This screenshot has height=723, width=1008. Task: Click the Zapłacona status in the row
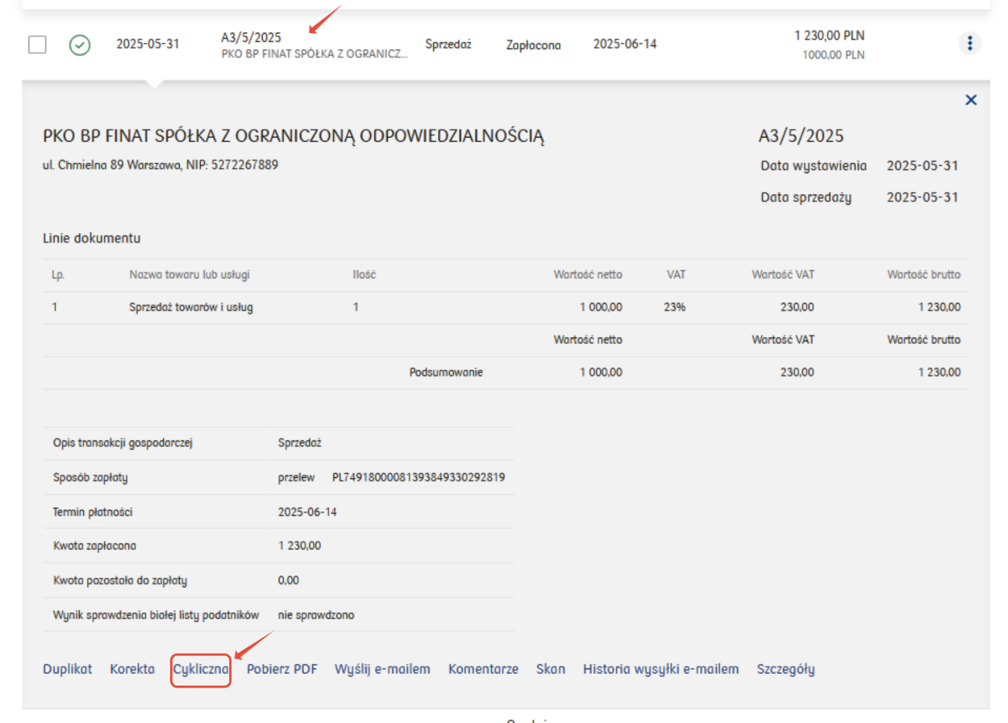(534, 45)
